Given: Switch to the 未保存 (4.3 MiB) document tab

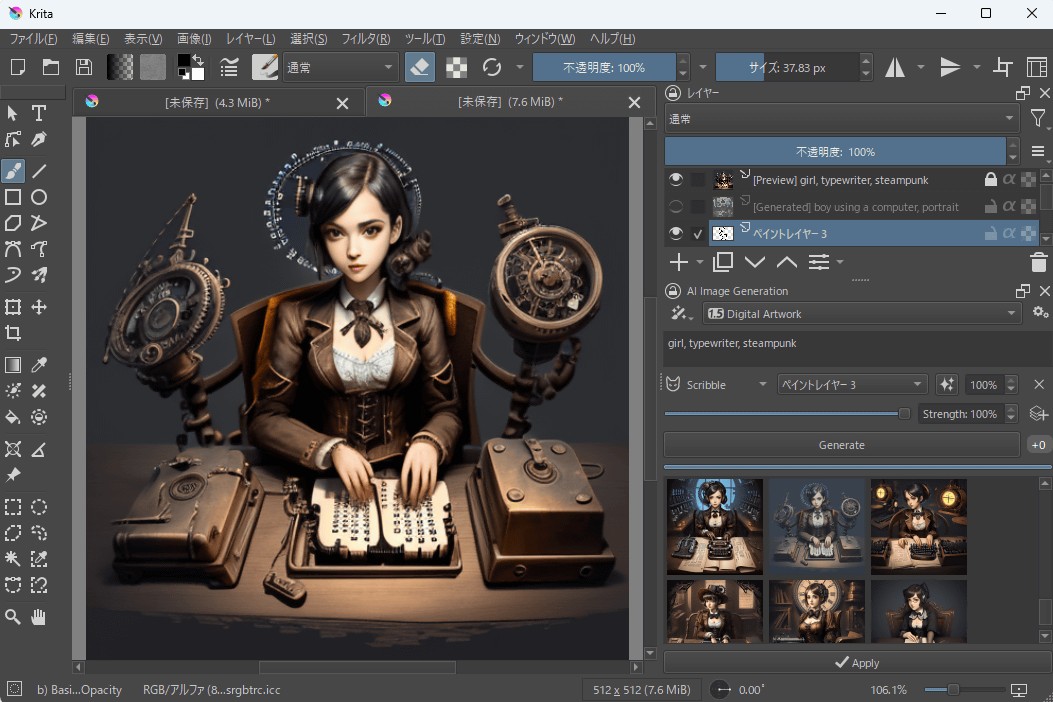Looking at the screenshot, I should 217,102.
